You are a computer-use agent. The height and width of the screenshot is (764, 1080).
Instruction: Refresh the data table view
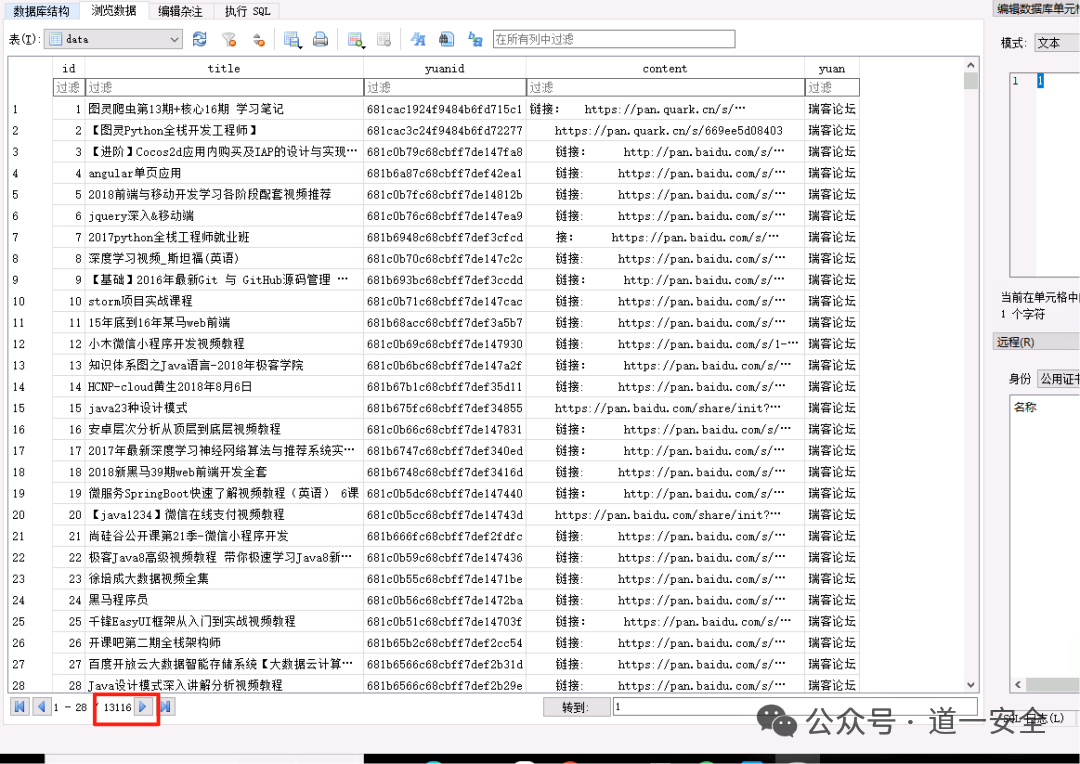[x=200, y=39]
